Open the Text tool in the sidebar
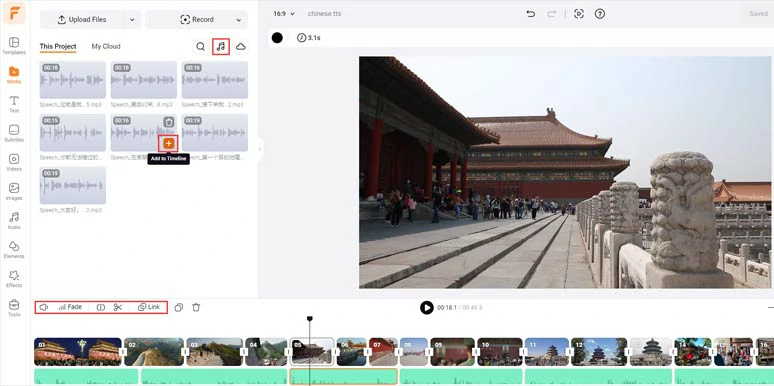This screenshot has width=774, height=386. (x=14, y=104)
